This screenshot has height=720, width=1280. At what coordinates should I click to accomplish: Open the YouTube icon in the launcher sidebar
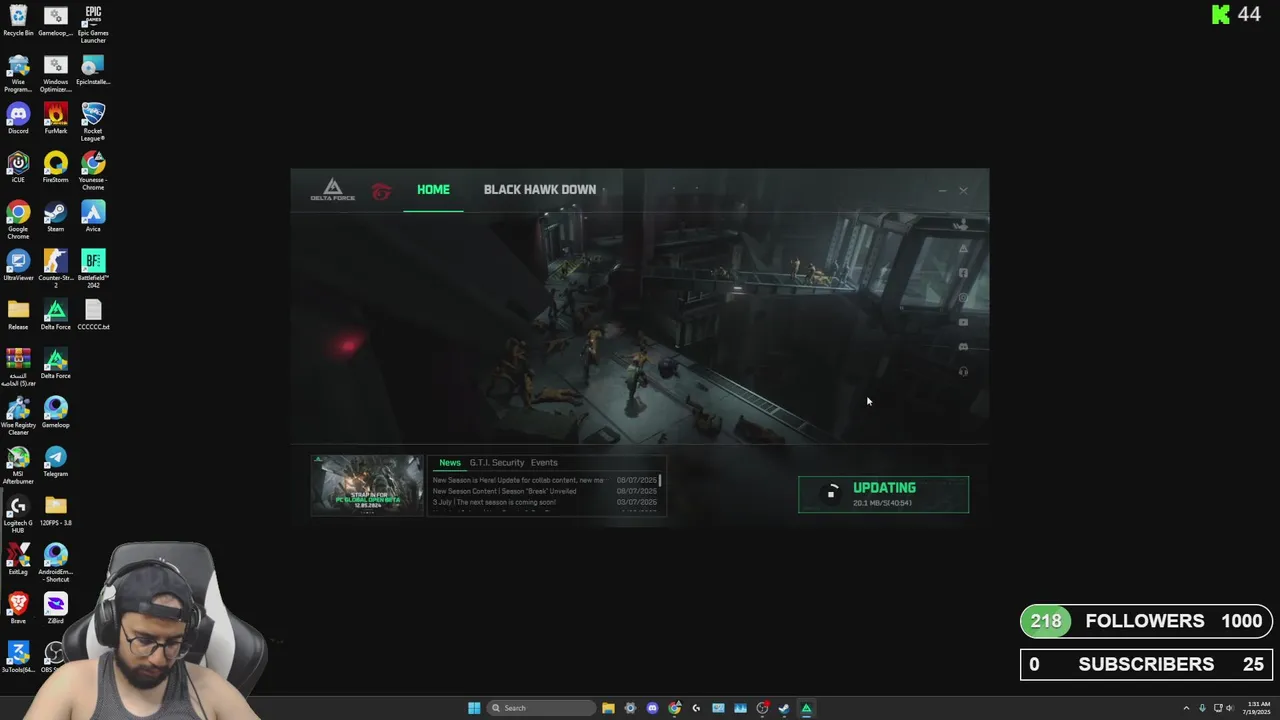963,322
